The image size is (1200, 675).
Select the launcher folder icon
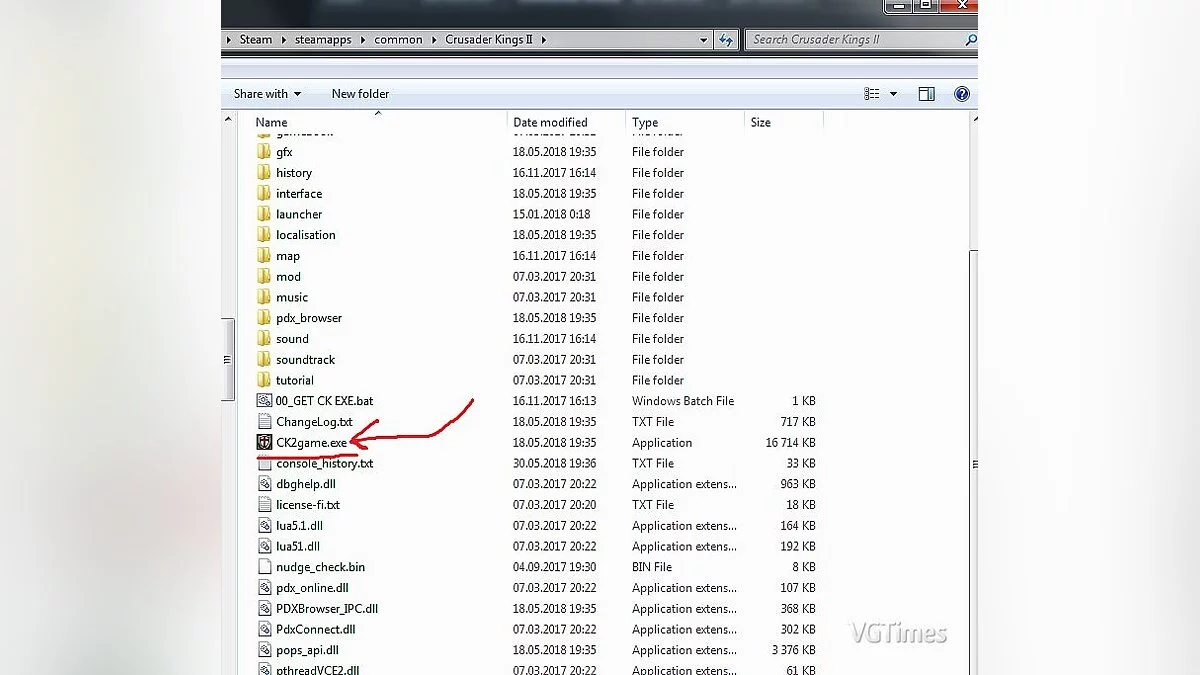tap(264, 214)
